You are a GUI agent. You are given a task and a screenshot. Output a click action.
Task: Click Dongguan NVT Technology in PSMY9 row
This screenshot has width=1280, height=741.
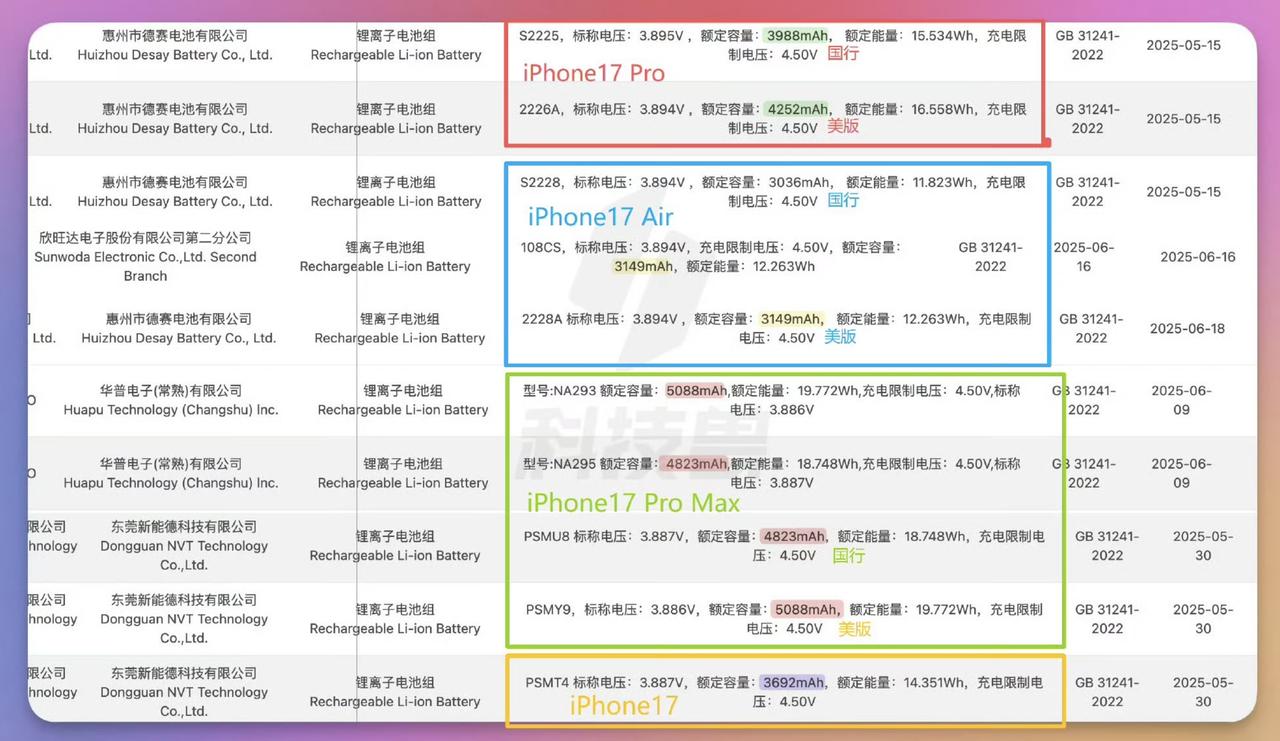[184, 619]
